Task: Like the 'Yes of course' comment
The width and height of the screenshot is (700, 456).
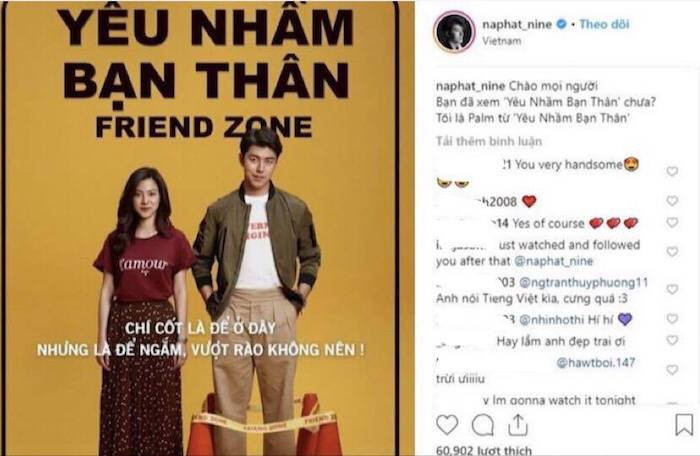Action: point(672,222)
